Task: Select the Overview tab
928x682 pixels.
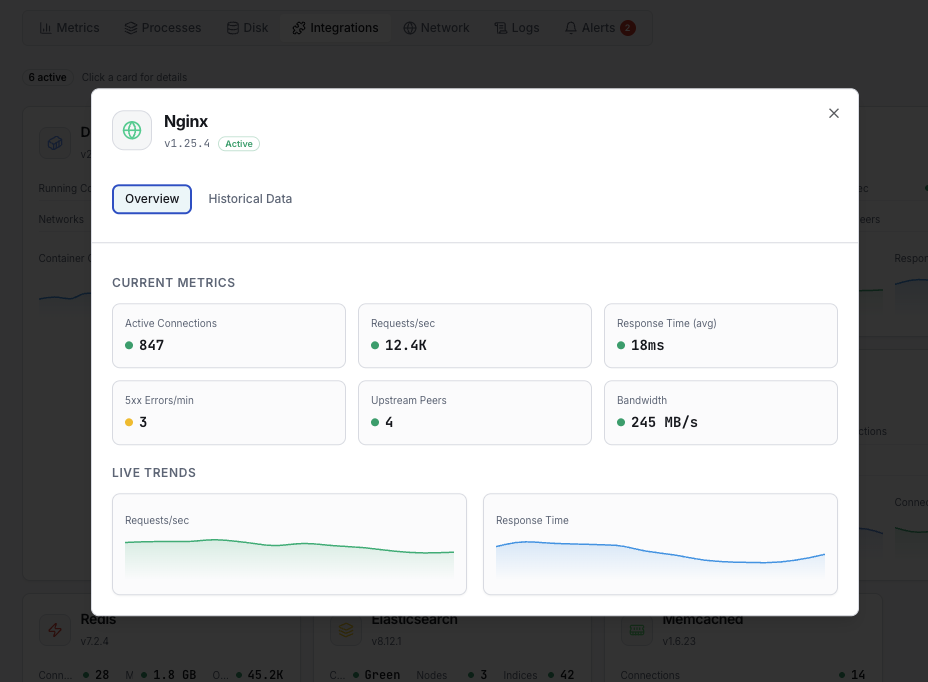Action: coord(151,198)
